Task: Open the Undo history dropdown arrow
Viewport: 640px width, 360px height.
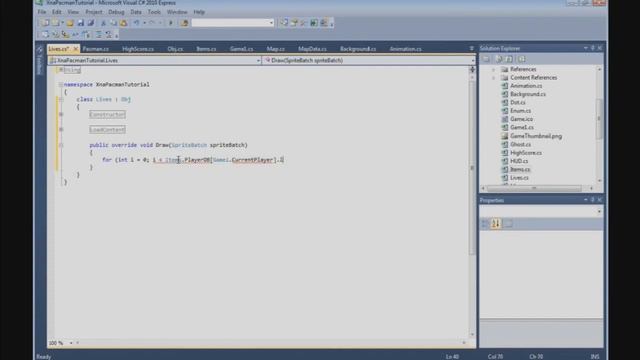Action: pyautogui.click(x=144, y=23)
